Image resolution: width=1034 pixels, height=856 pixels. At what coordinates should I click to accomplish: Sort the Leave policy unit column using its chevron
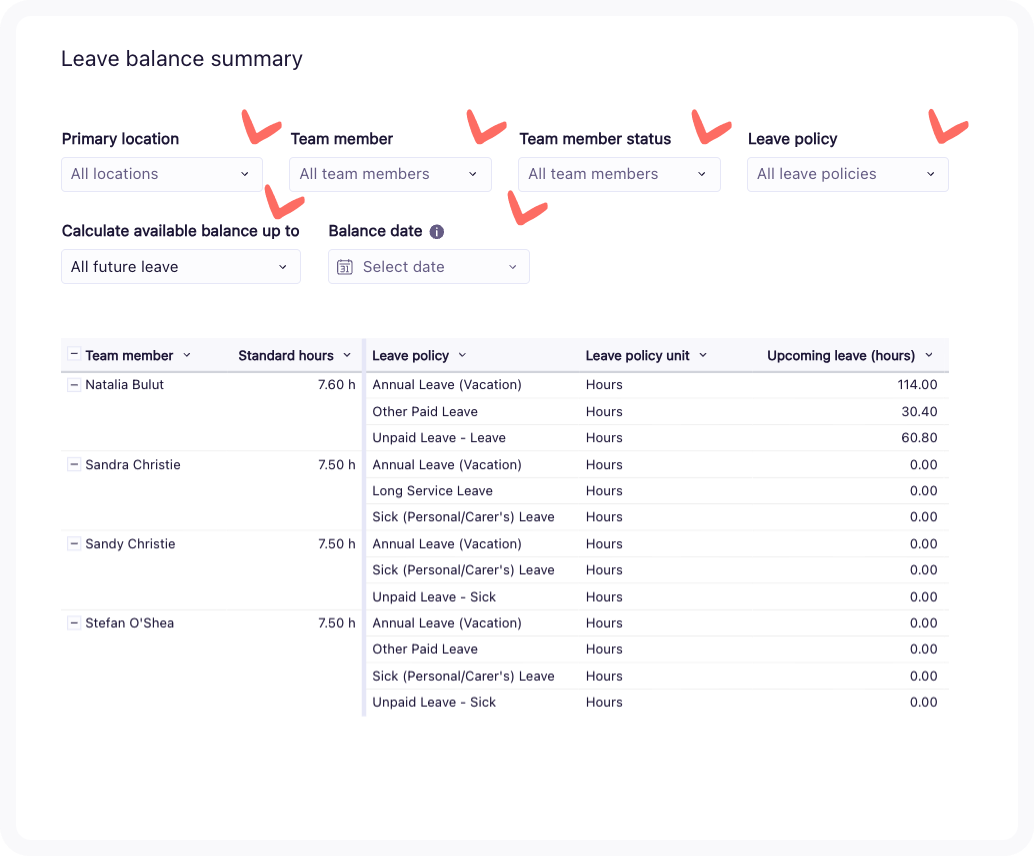pyautogui.click(x=703, y=355)
